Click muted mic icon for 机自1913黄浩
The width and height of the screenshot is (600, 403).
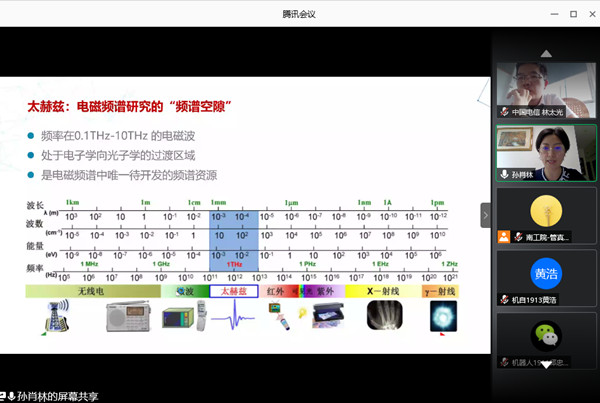click(x=505, y=299)
